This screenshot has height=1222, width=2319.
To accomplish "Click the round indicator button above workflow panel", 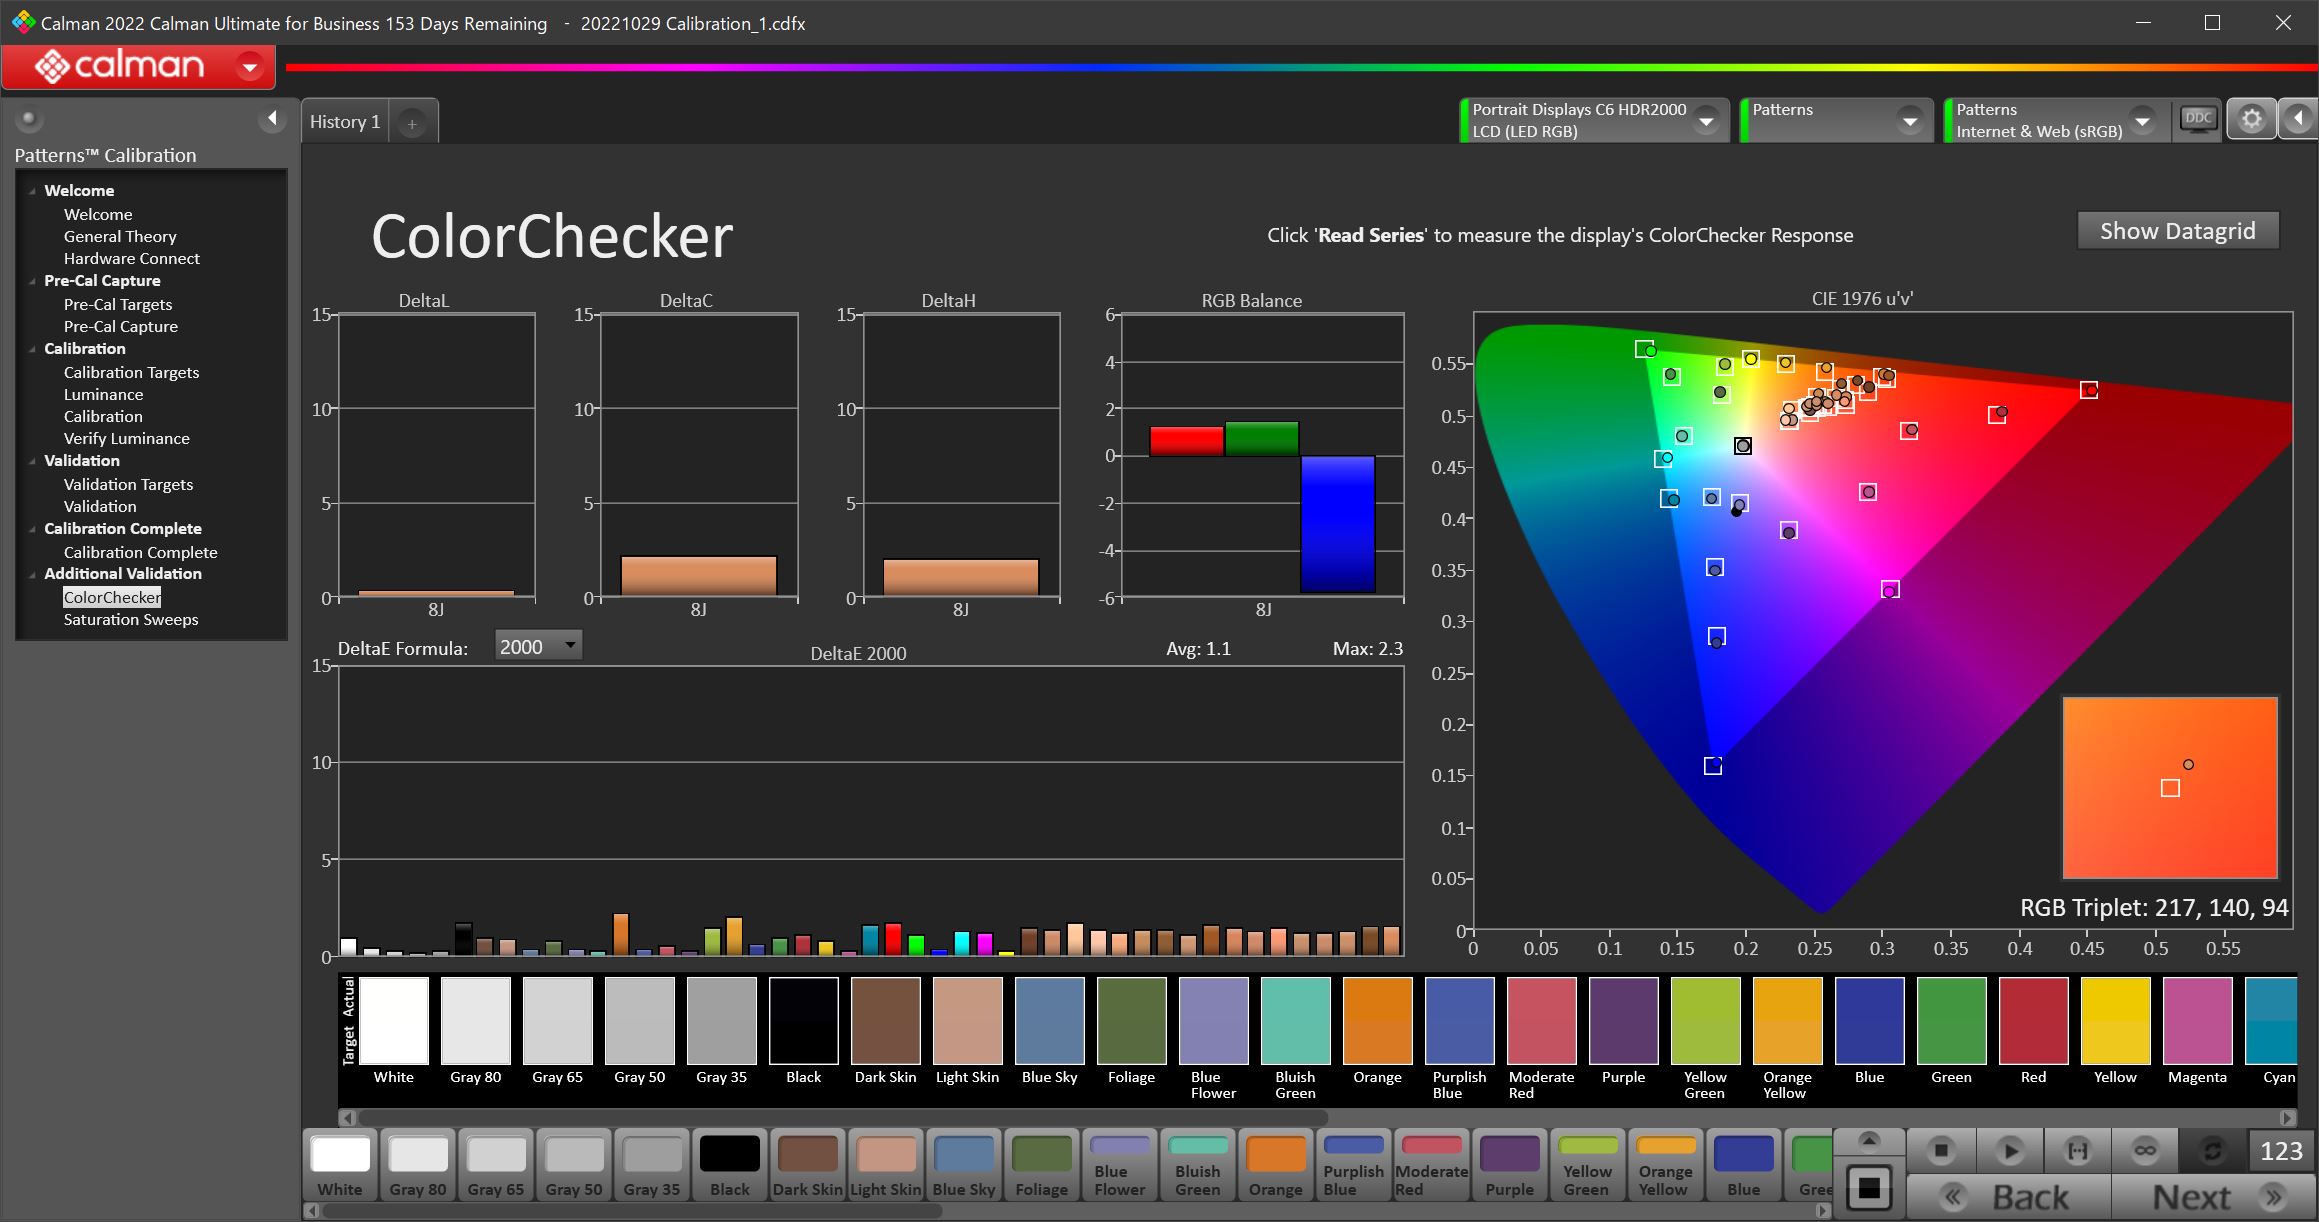I will (x=29, y=119).
